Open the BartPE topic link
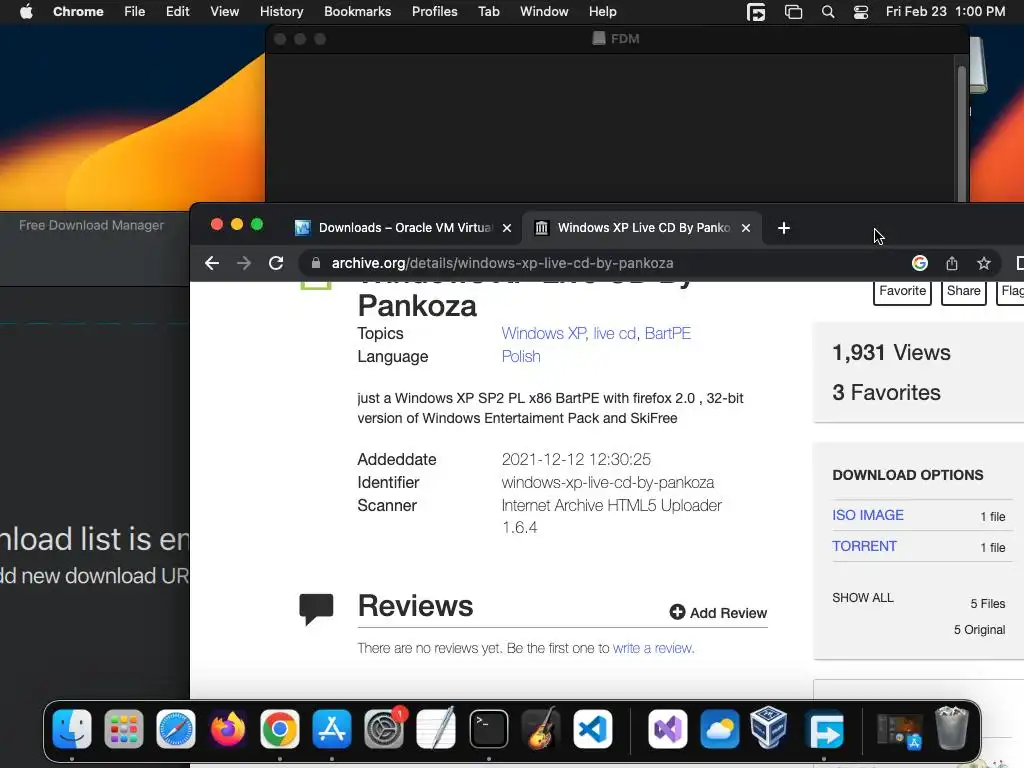Image resolution: width=1024 pixels, height=768 pixels. click(667, 333)
